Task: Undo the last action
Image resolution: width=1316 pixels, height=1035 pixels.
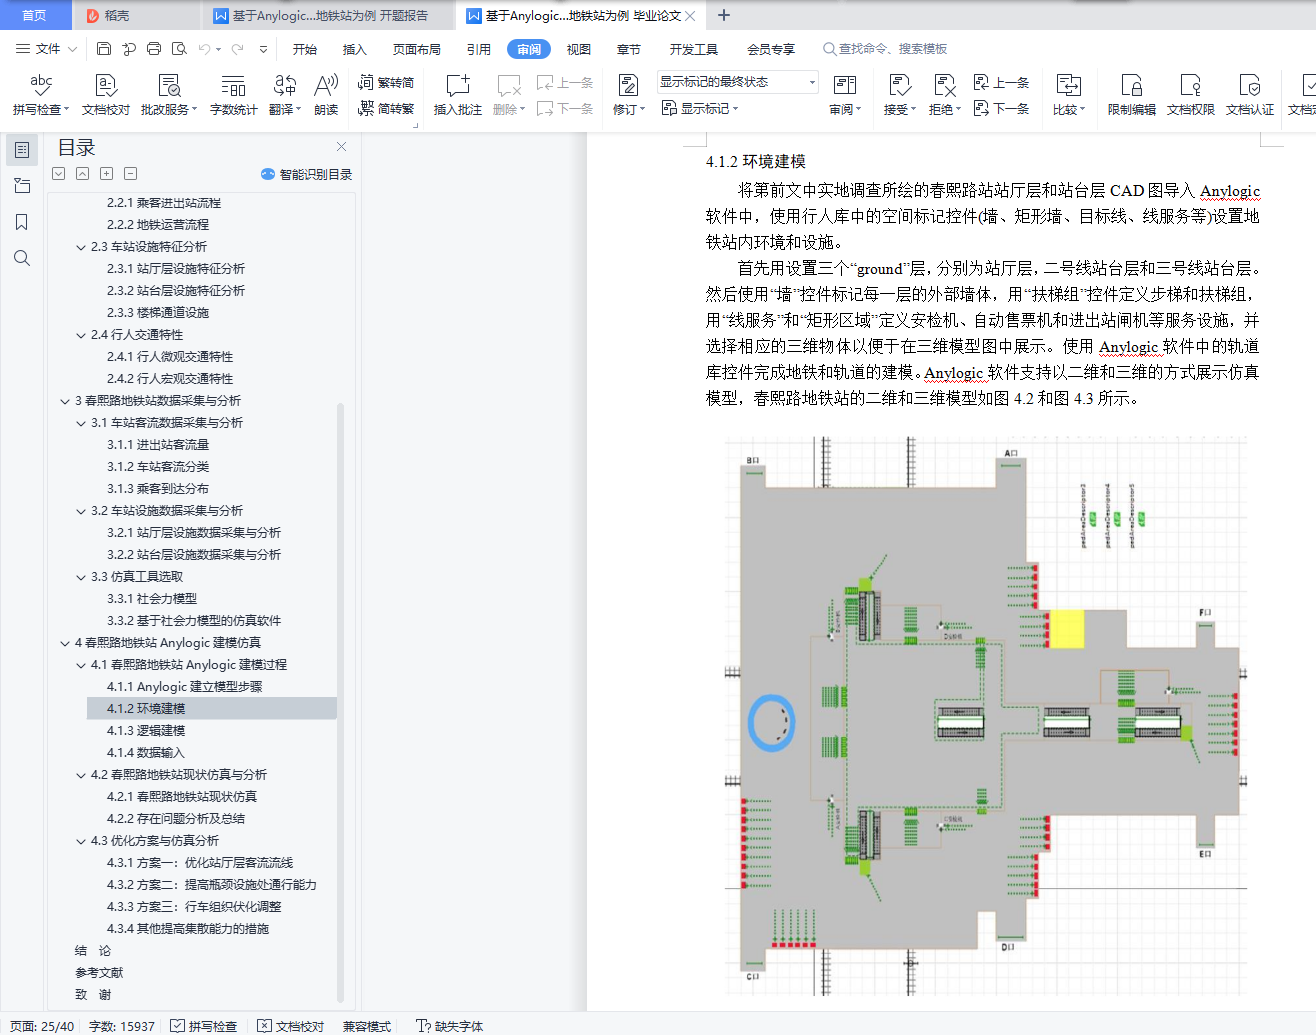Action: [x=204, y=48]
